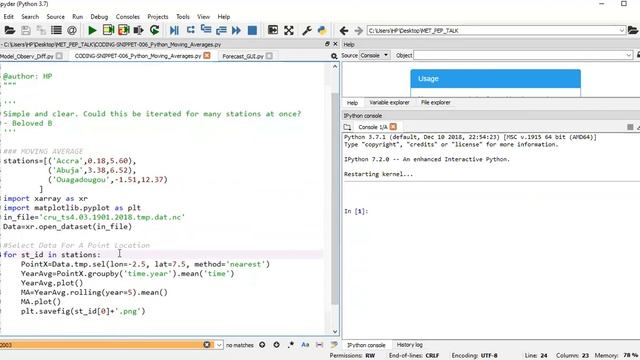Re-run the last script icon
The width and height of the screenshot is (640, 360).
(x=154, y=30)
